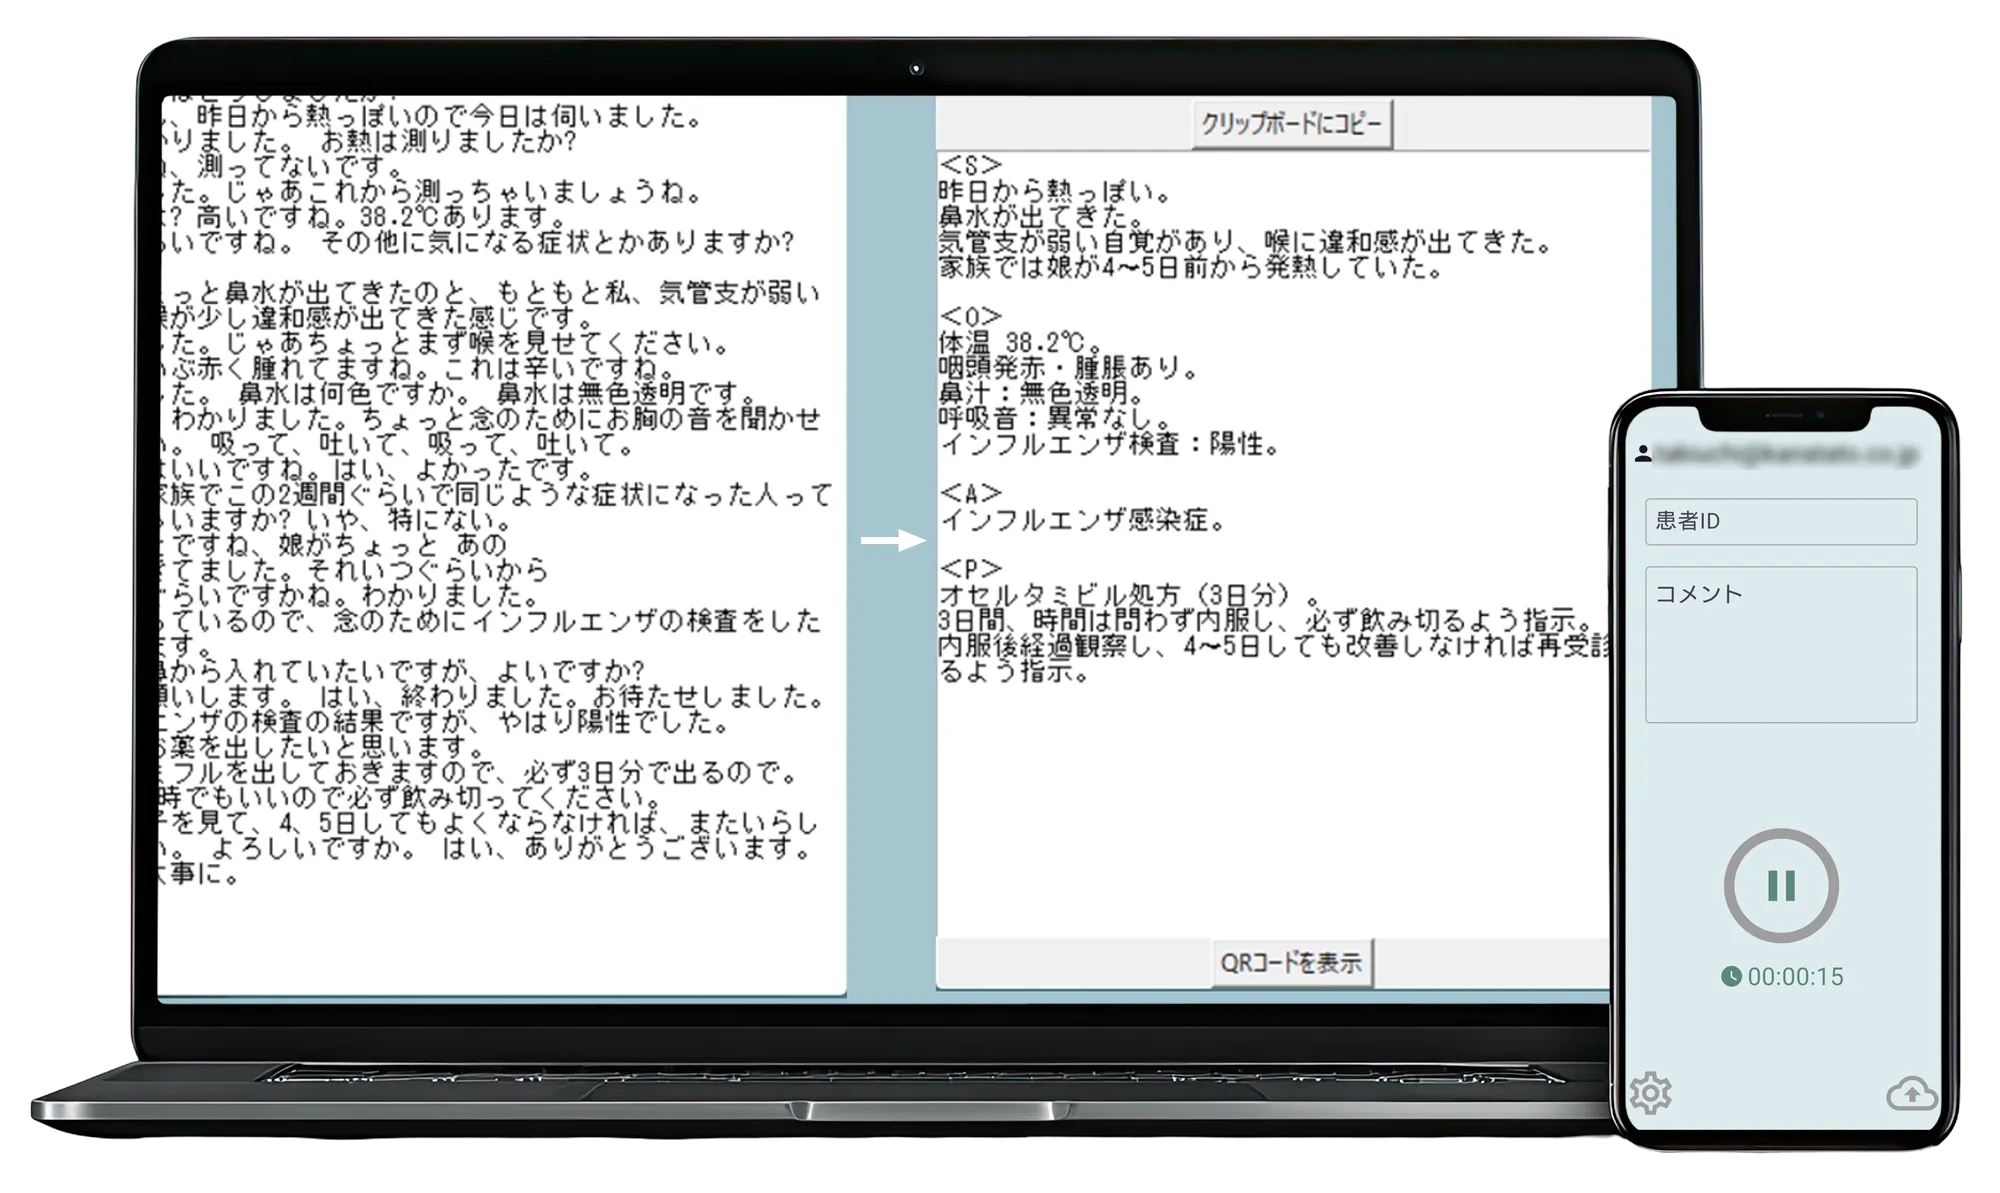The image size is (2000, 1193).
Task: Click the <O> section heading
Action: pos(969,317)
